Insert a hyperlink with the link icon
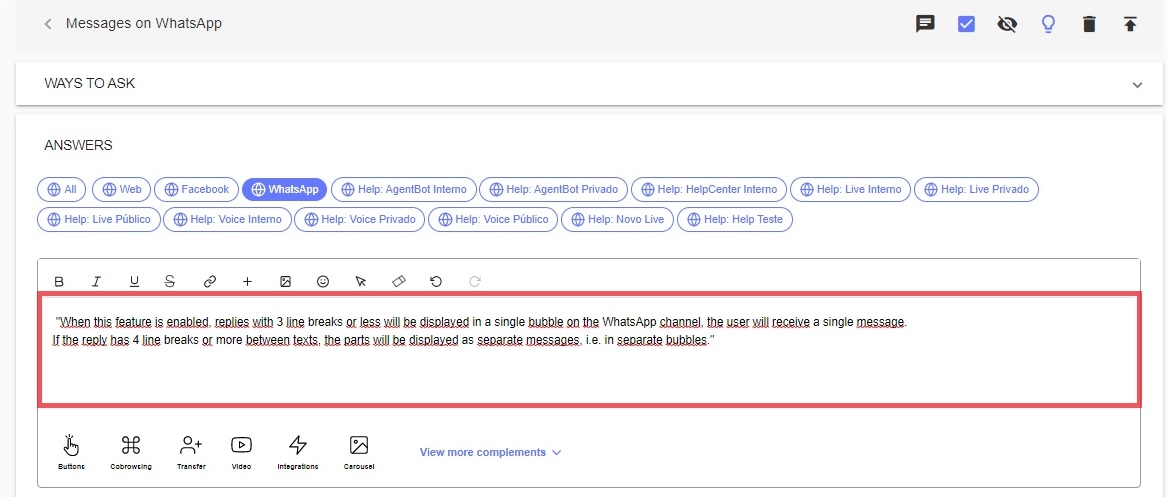The image size is (1167, 497). tap(210, 281)
